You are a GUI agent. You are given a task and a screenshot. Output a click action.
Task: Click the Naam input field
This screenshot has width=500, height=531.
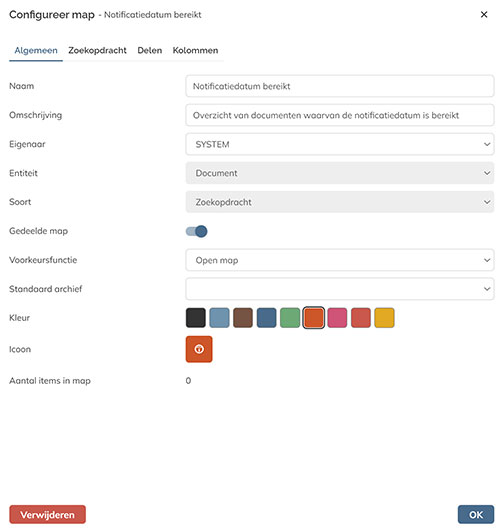[x=339, y=86]
